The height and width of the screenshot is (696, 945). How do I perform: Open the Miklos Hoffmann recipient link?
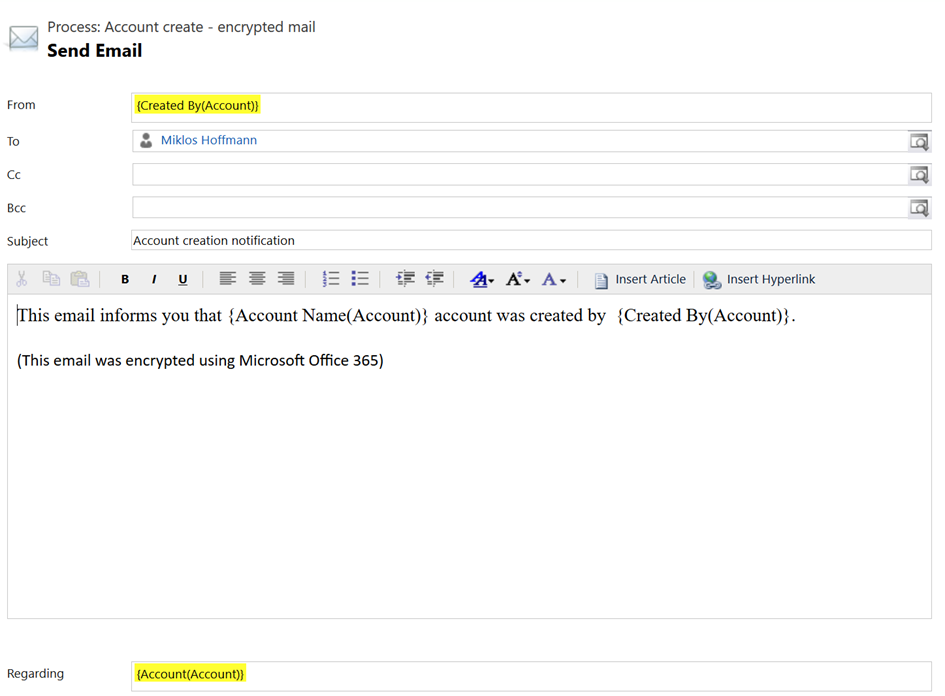pos(209,140)
